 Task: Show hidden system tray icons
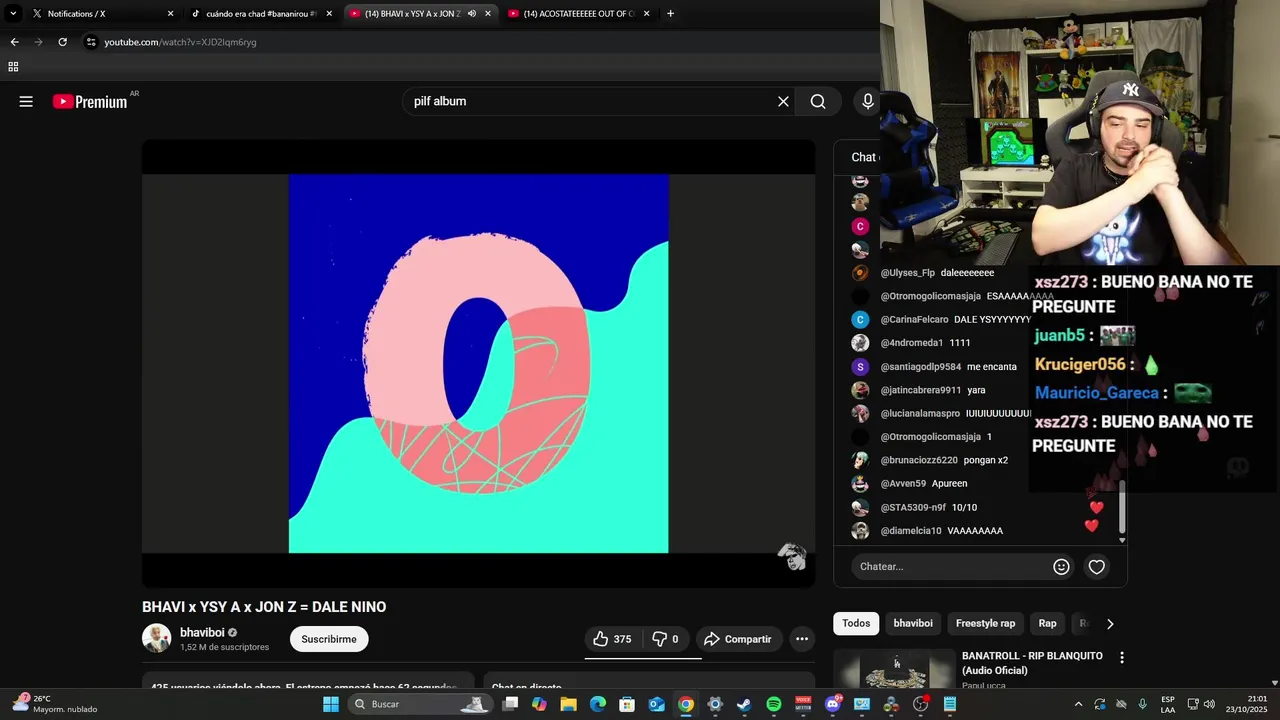coord(1078,704)
